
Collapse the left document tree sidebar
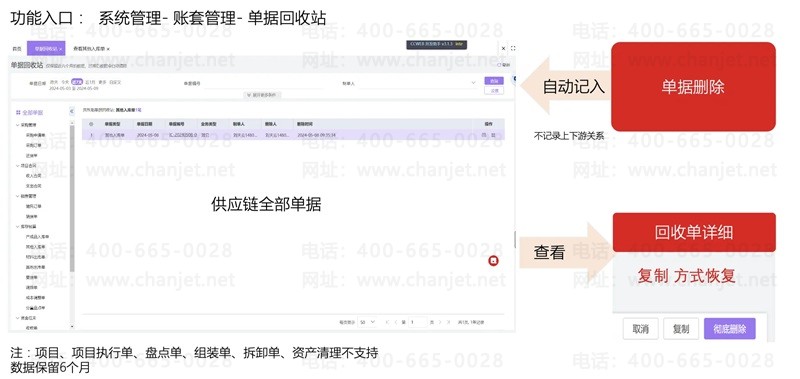coord(71,111)
